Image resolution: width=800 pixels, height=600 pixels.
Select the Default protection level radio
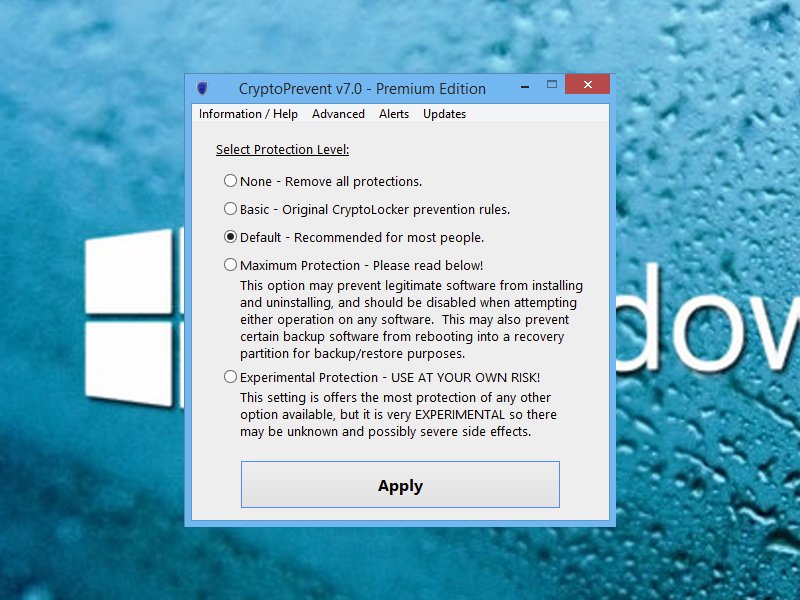(231, 237)
